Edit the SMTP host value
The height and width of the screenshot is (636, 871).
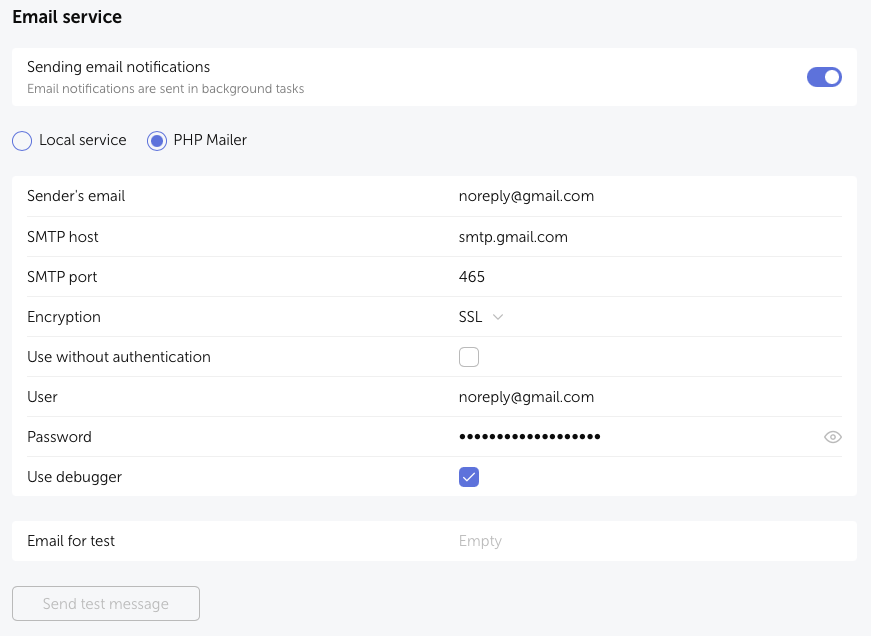[512, 237]
